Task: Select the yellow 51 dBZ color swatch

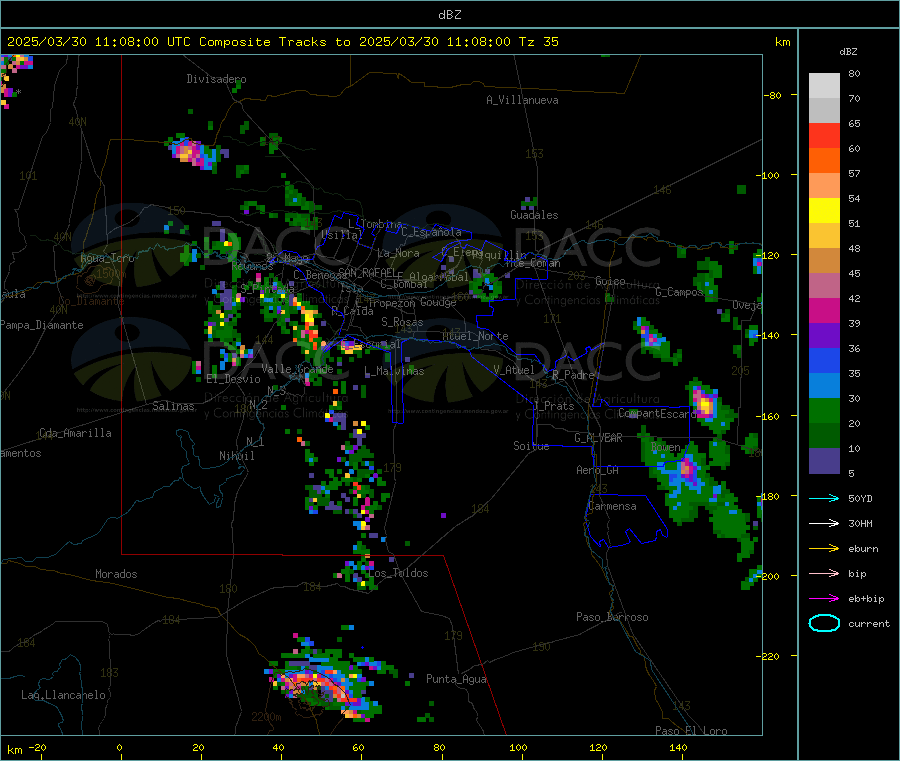Action: tap(824, 211)
